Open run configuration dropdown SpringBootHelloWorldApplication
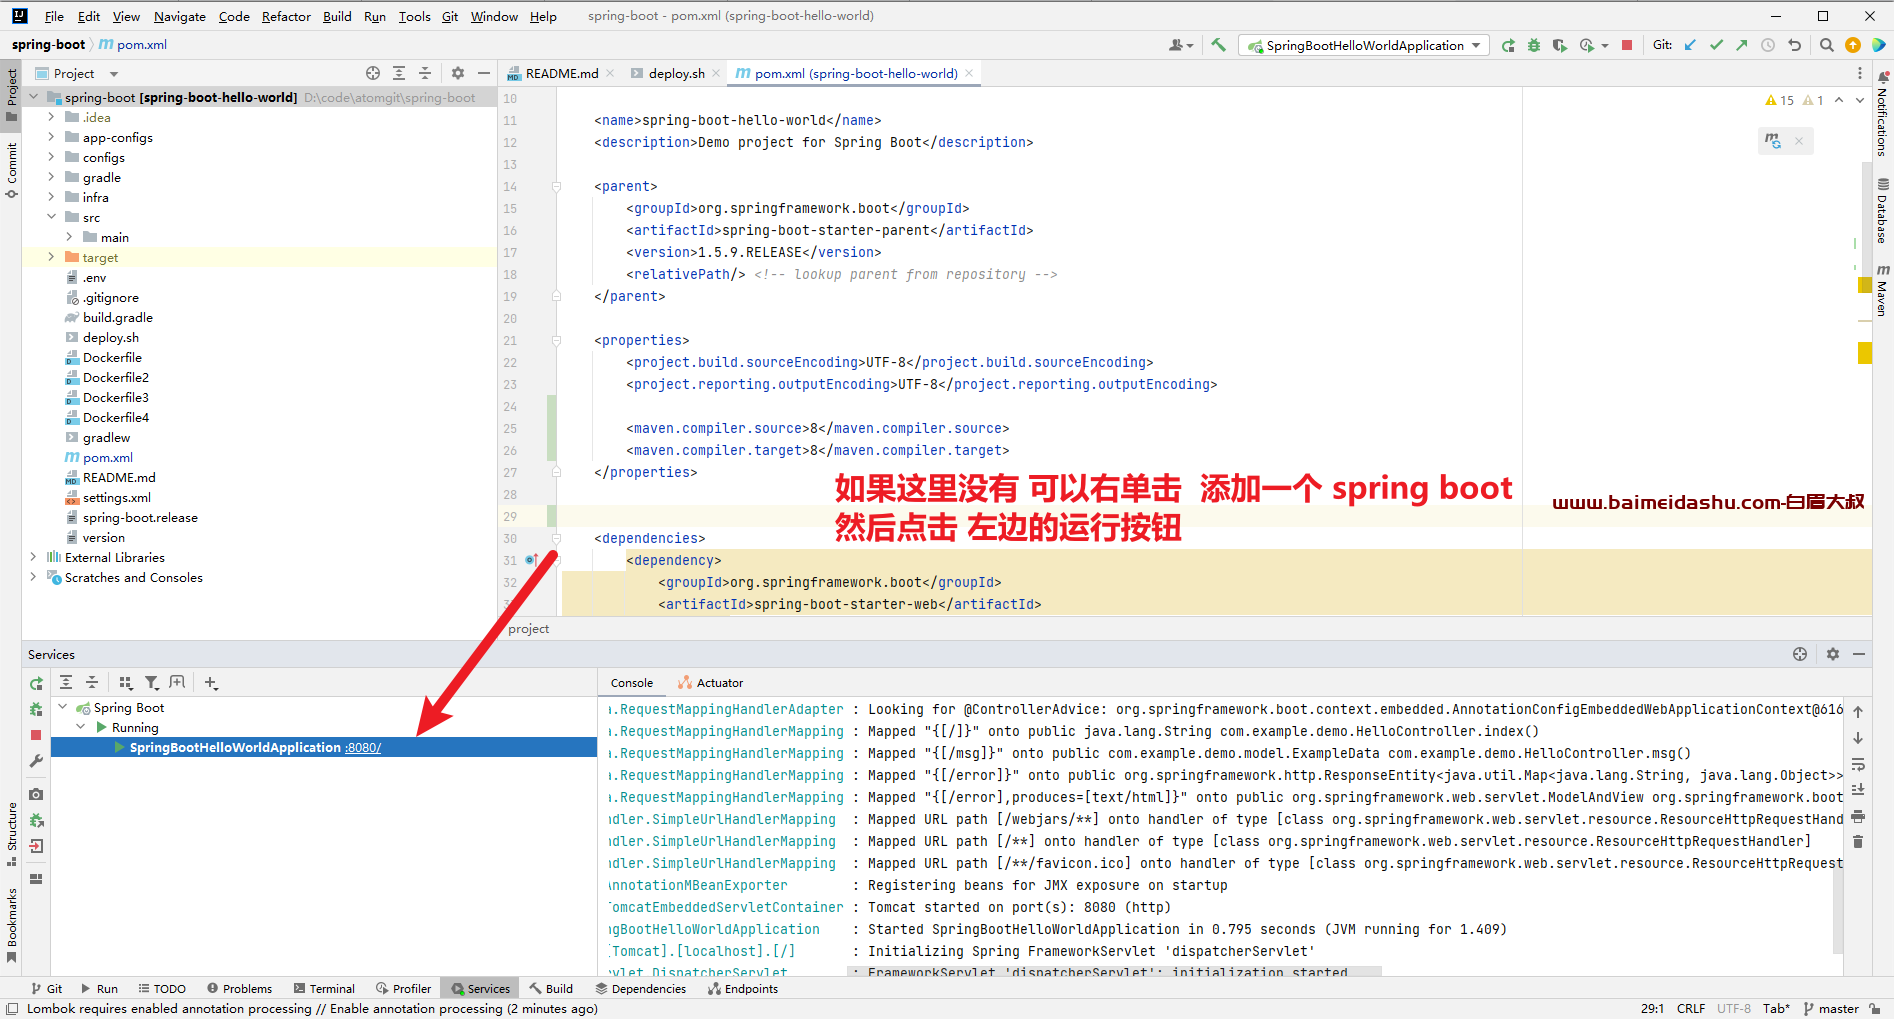The height and width of the screenshot is (1019, 1894). point(1364,45)
